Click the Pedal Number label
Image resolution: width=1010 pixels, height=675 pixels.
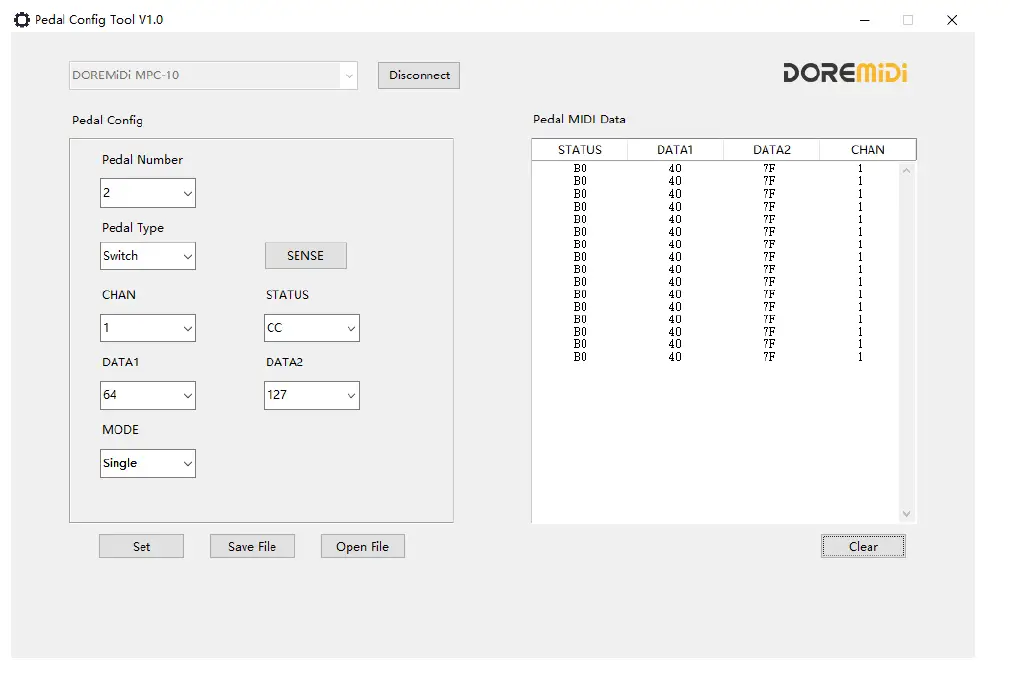click(x=142, y=160)
